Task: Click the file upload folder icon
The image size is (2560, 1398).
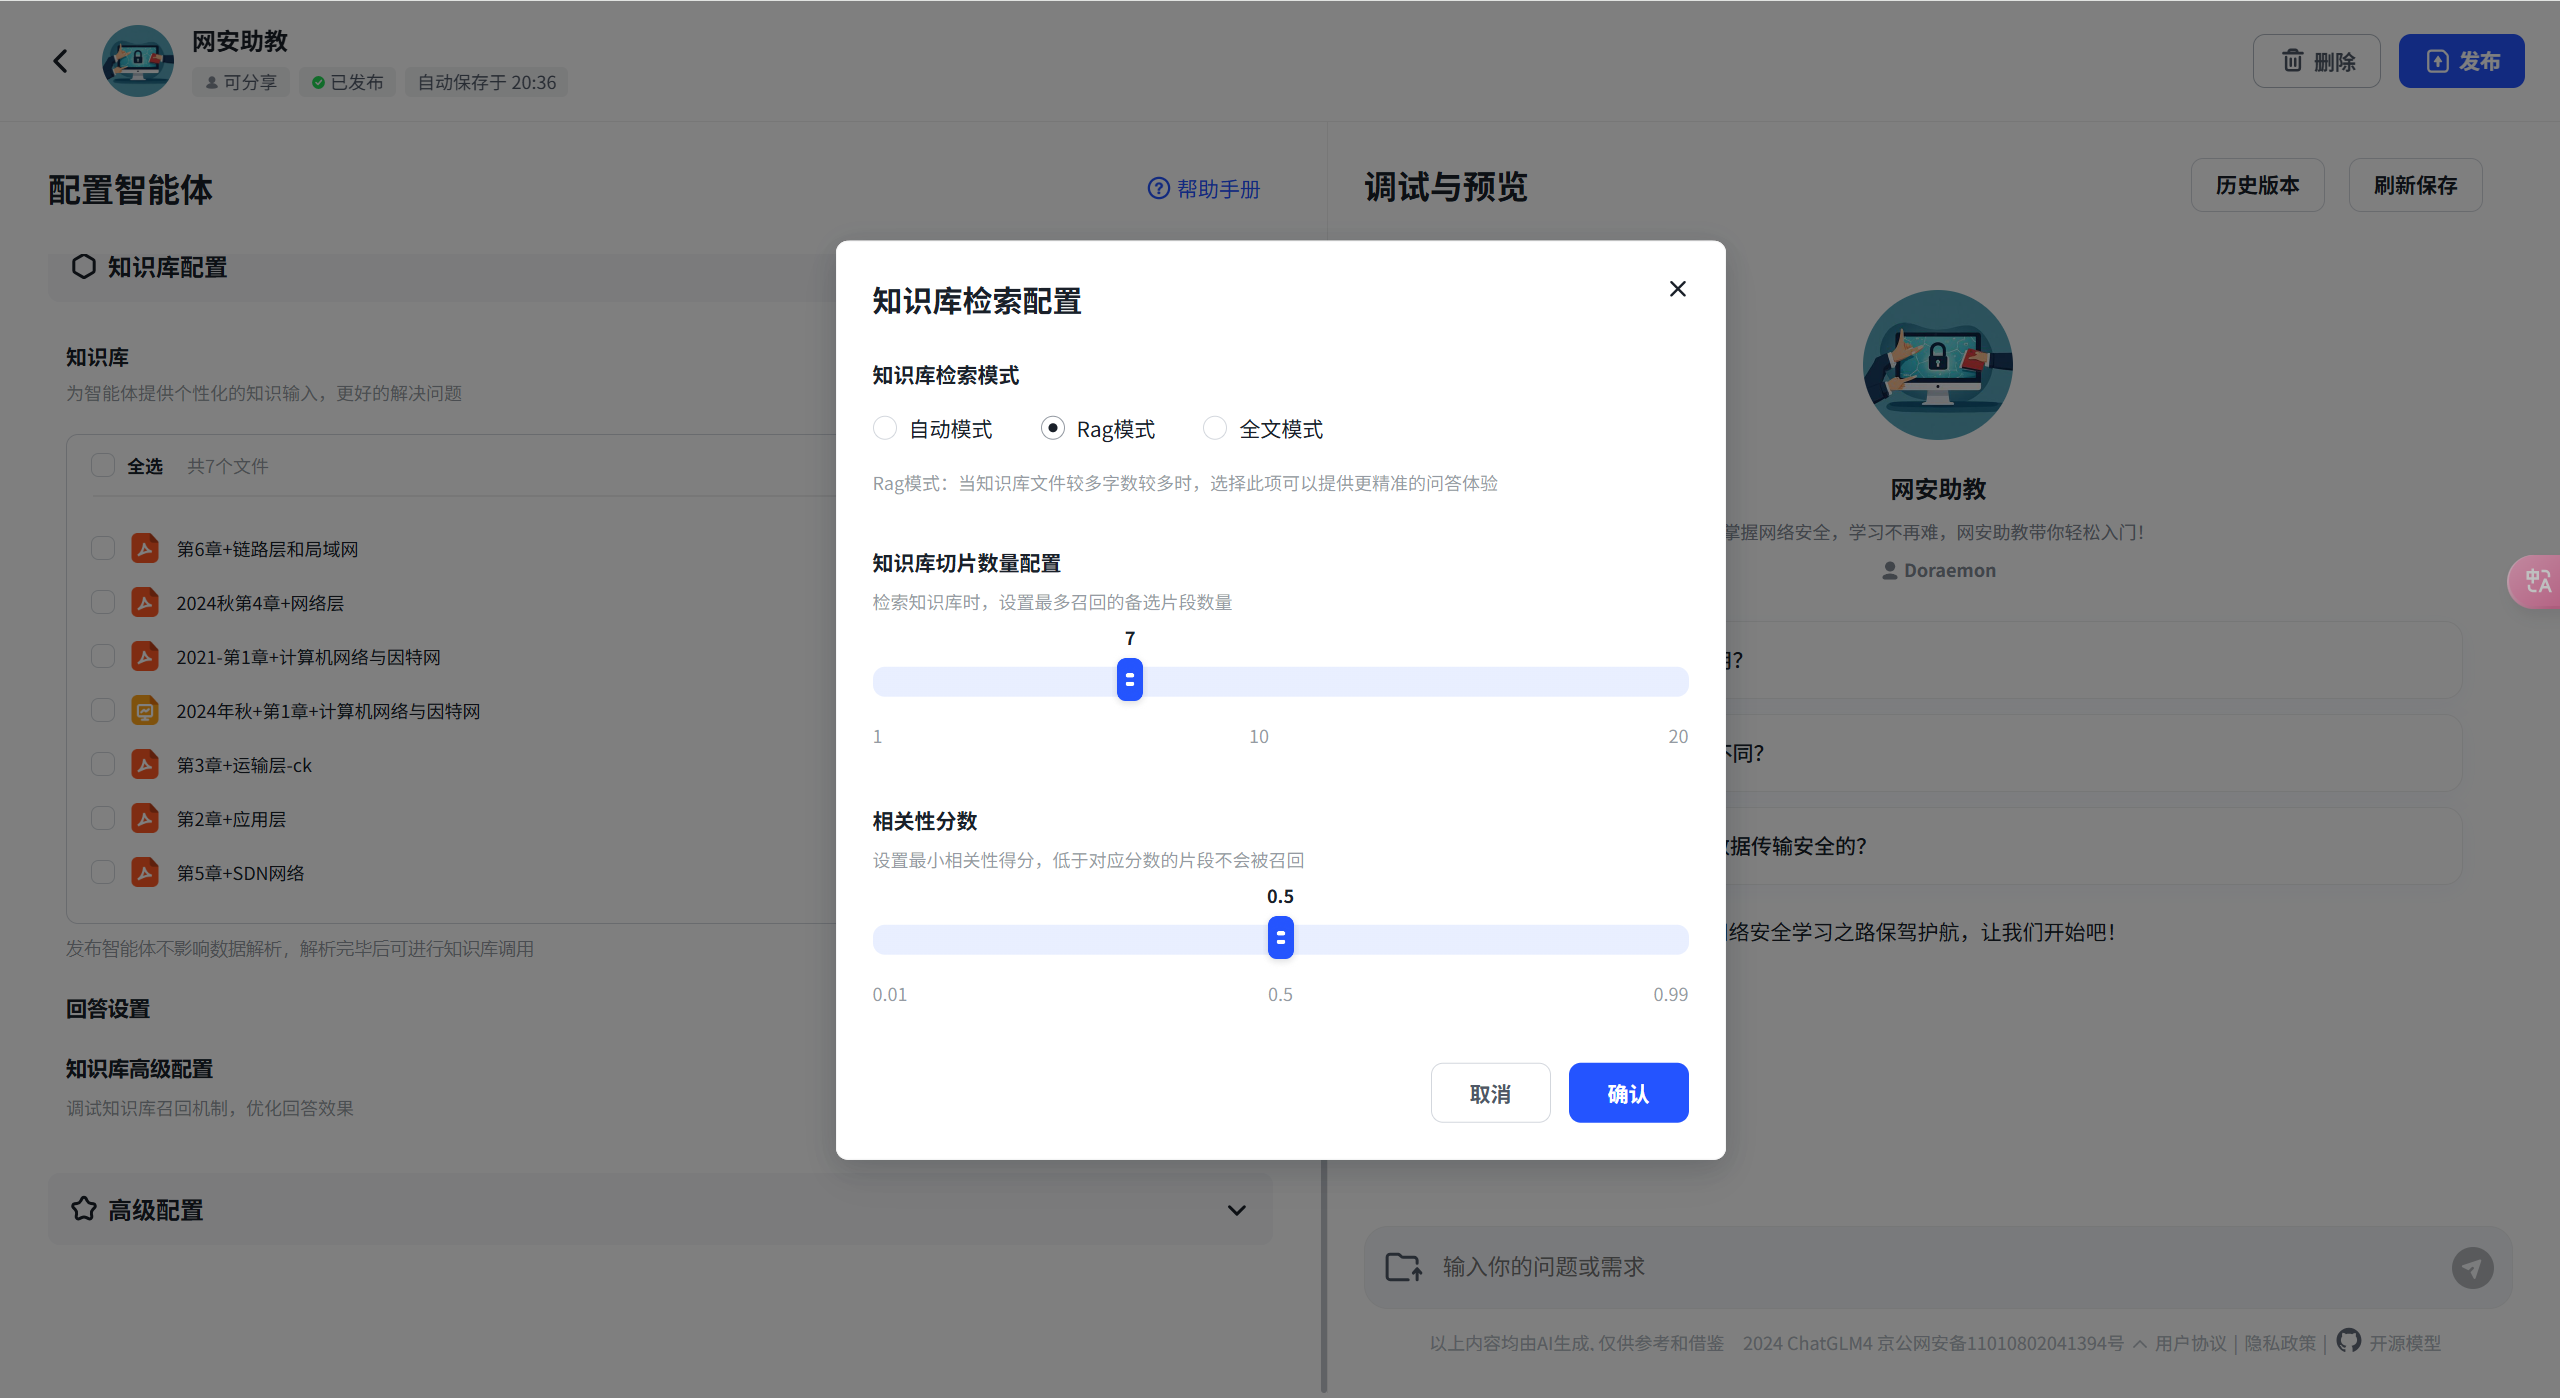Action: click(x=1404, y=1267)
